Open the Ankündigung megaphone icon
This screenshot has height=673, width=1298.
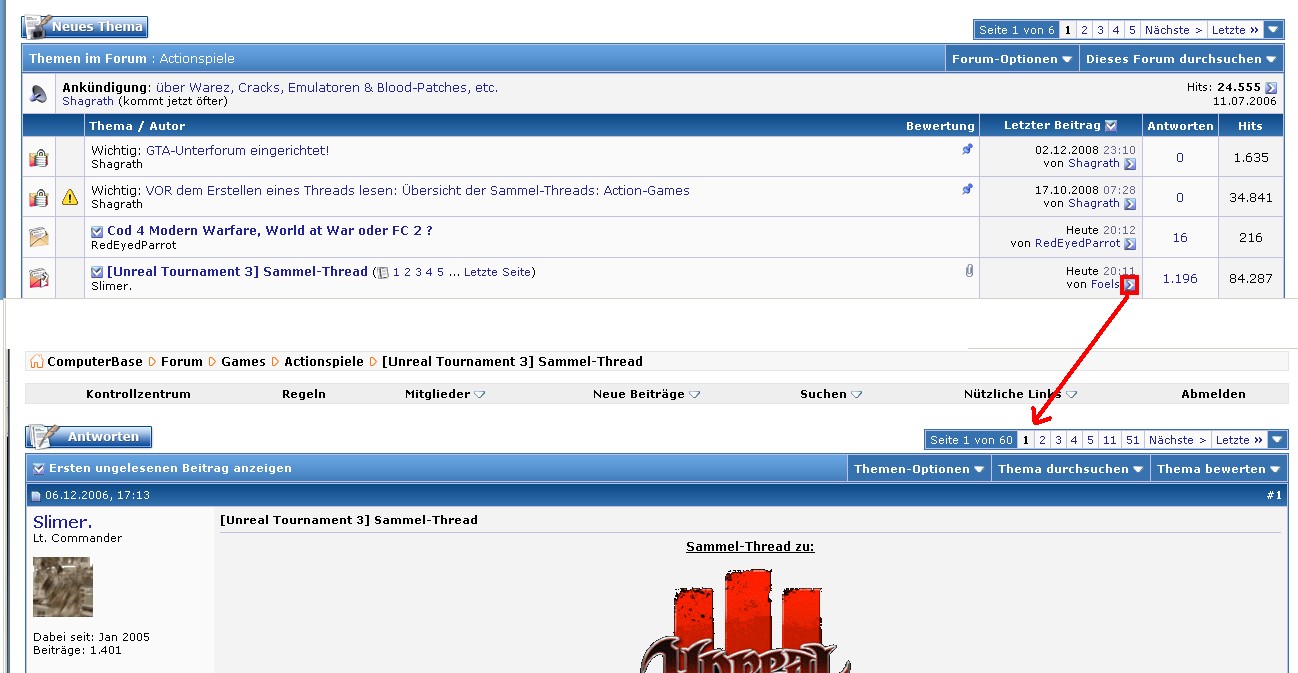[x=38, y=95]
